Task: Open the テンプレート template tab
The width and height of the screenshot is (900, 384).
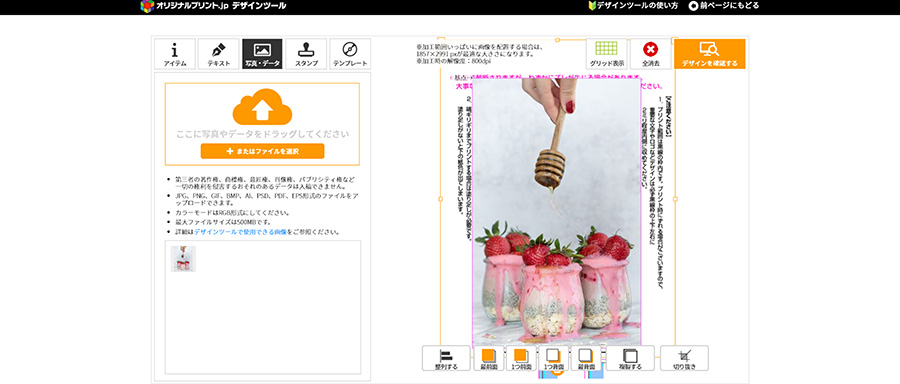Action: point(350,54)
